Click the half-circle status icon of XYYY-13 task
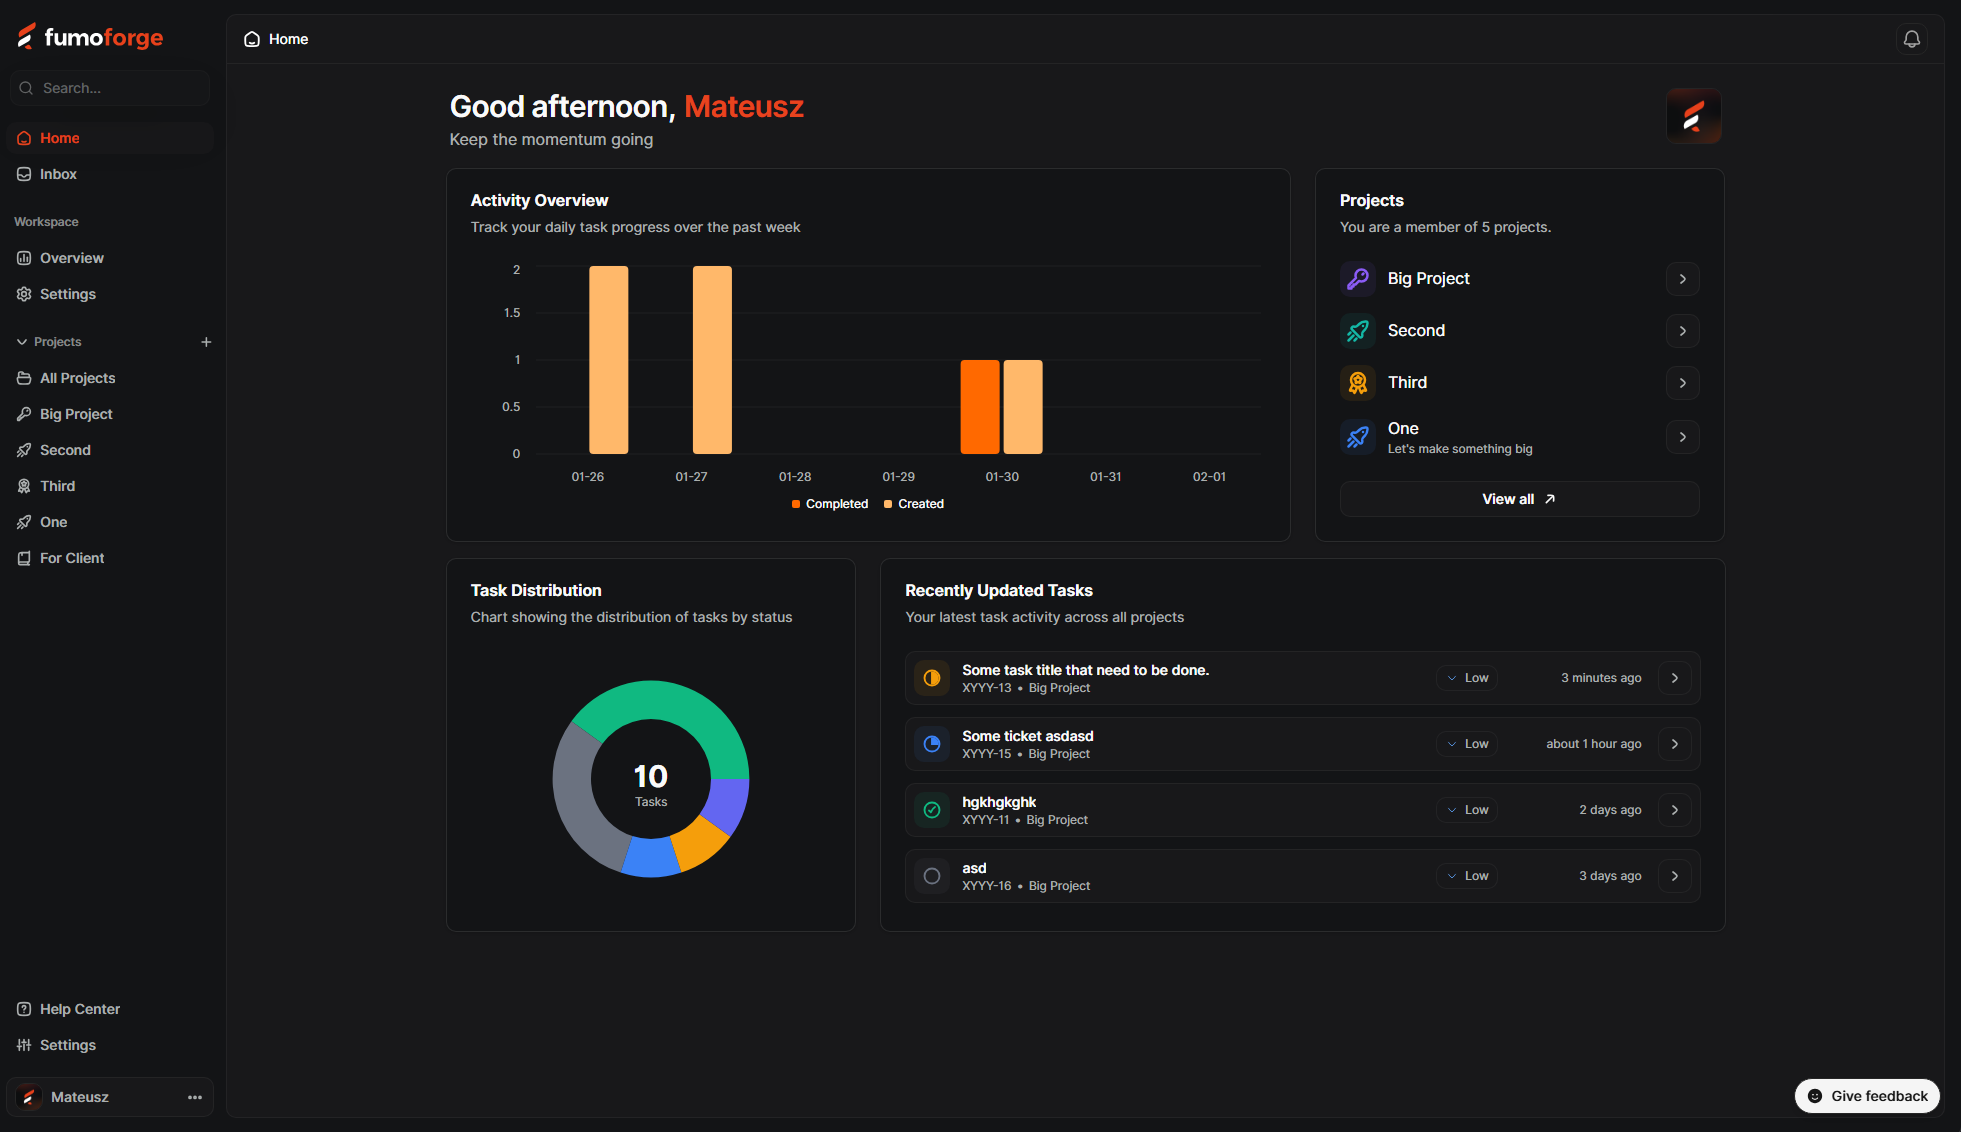Image resolution: width=1961 pixels, height=1132 pixels. [x=932, y=678]
